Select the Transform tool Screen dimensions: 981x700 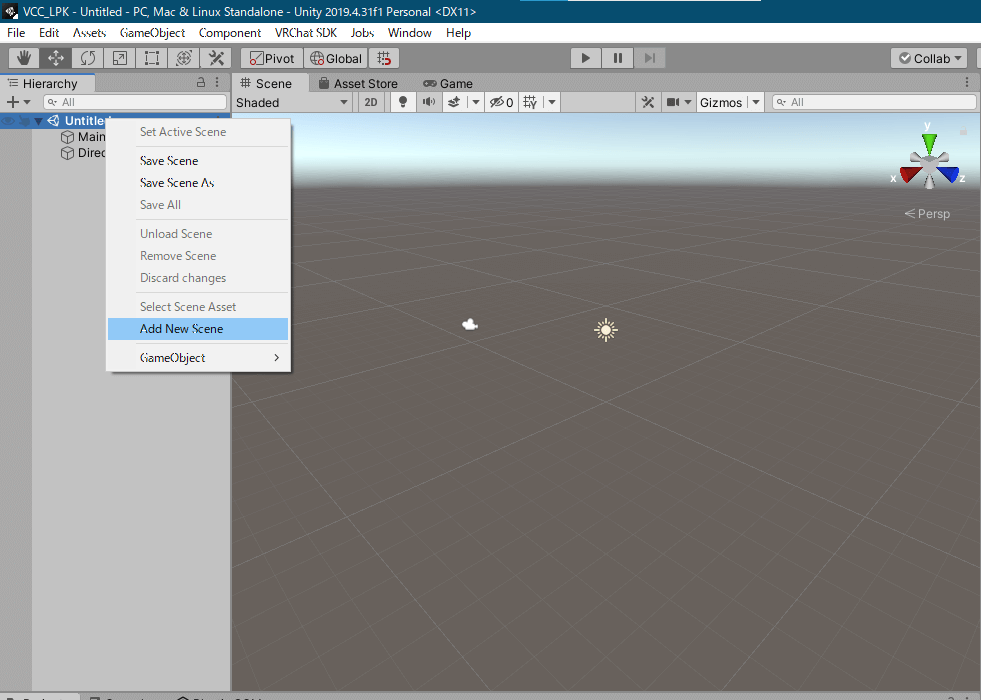pos(183,58)
